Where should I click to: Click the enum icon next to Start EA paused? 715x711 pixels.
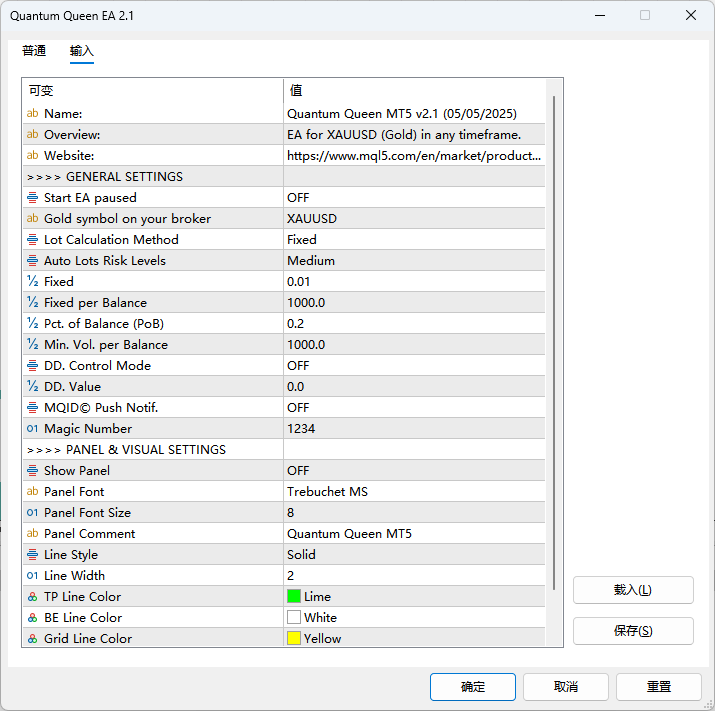click(32, 198)
